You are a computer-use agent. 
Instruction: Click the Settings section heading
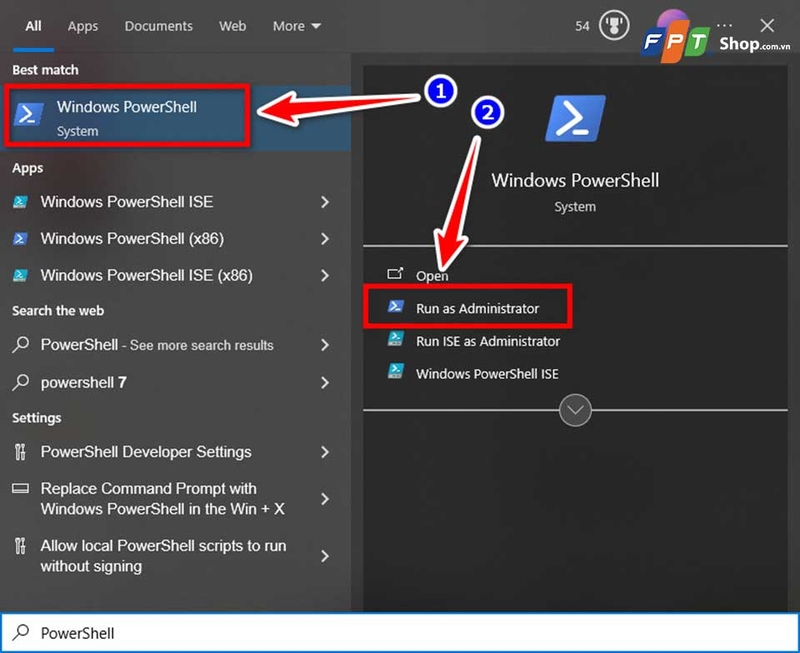[x=37, y=418]
